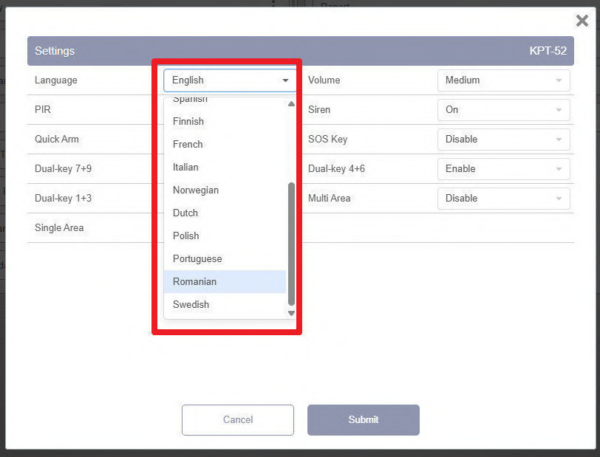This screenshot has width=600, height=457.
Task: Choose Norwegian from the dropdown list
Action: (225, 190)
